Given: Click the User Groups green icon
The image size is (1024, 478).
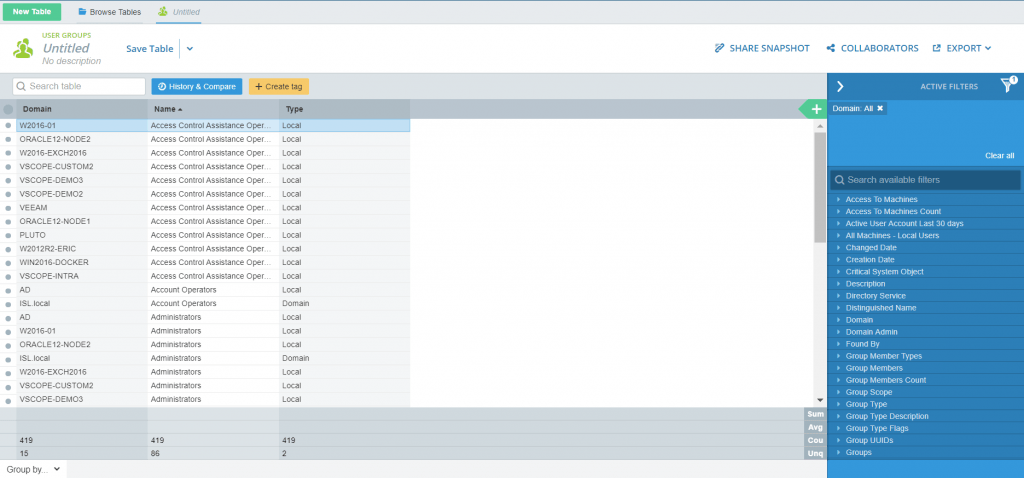Looking at the screenshot, I should (24, 48).
